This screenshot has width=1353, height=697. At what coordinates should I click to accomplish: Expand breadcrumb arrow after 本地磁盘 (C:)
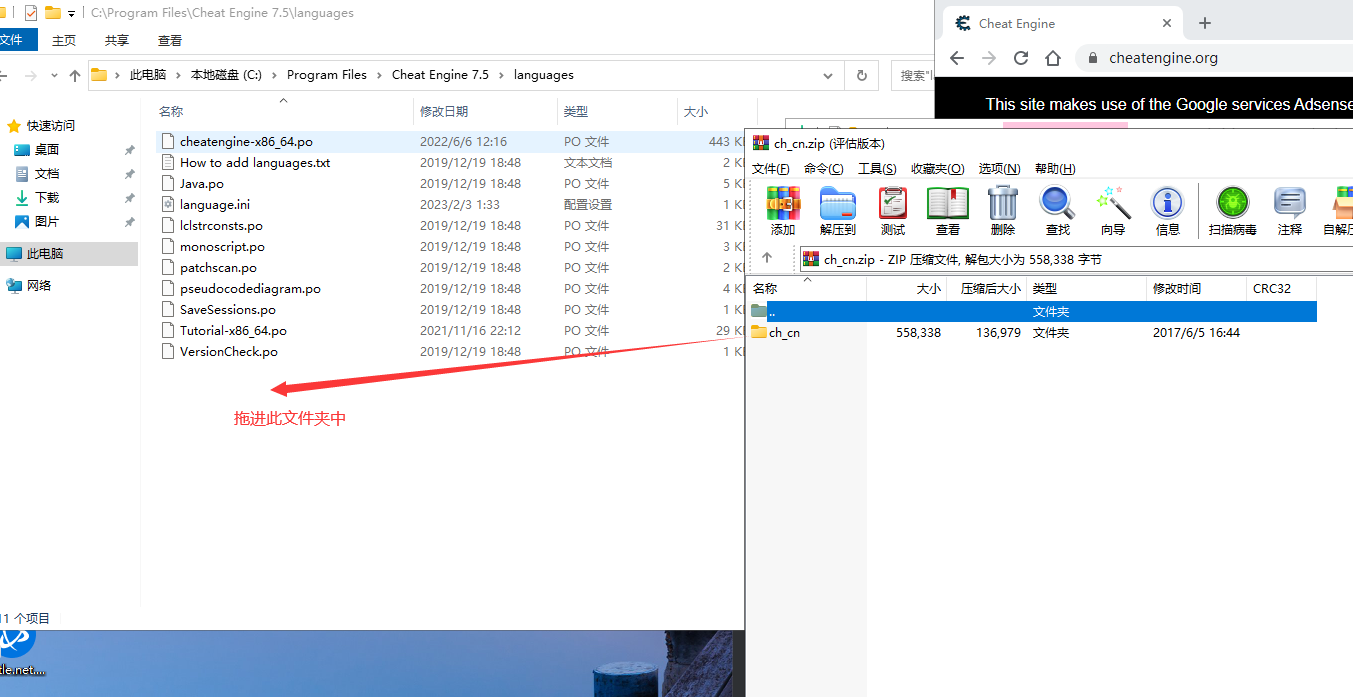coord(274,75)
